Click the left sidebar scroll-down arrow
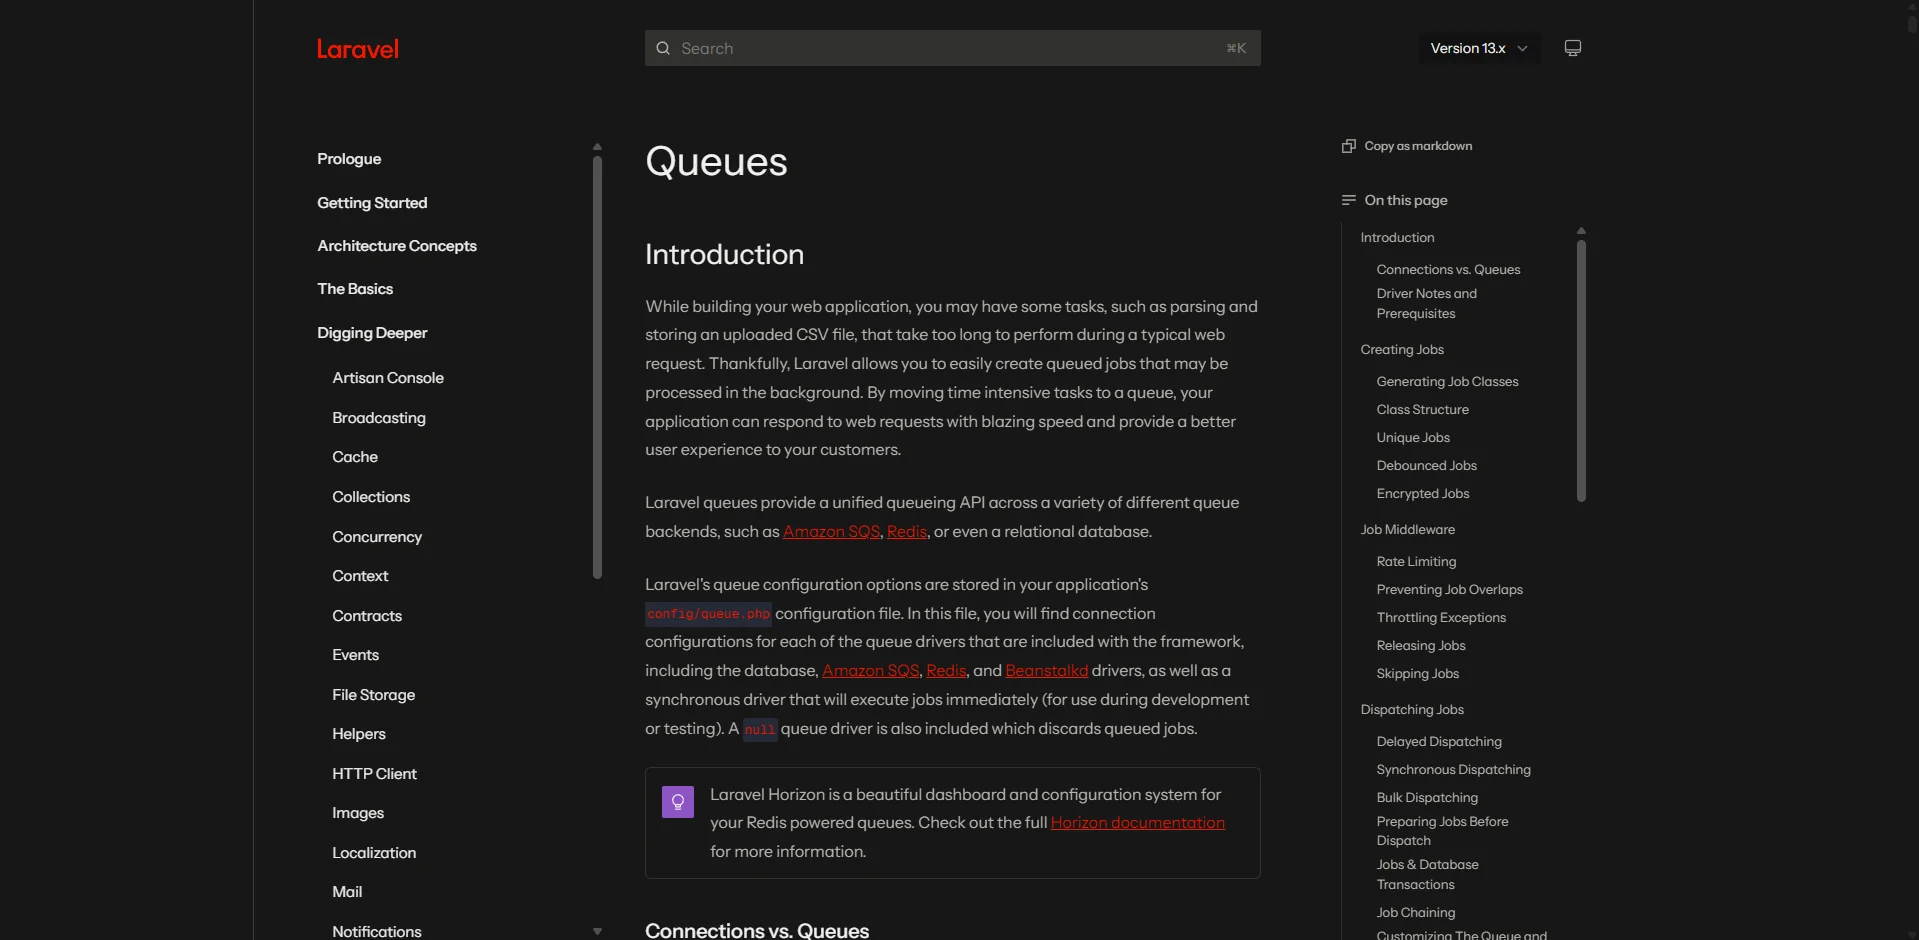 pyautogui.click(x=597, y=932)
